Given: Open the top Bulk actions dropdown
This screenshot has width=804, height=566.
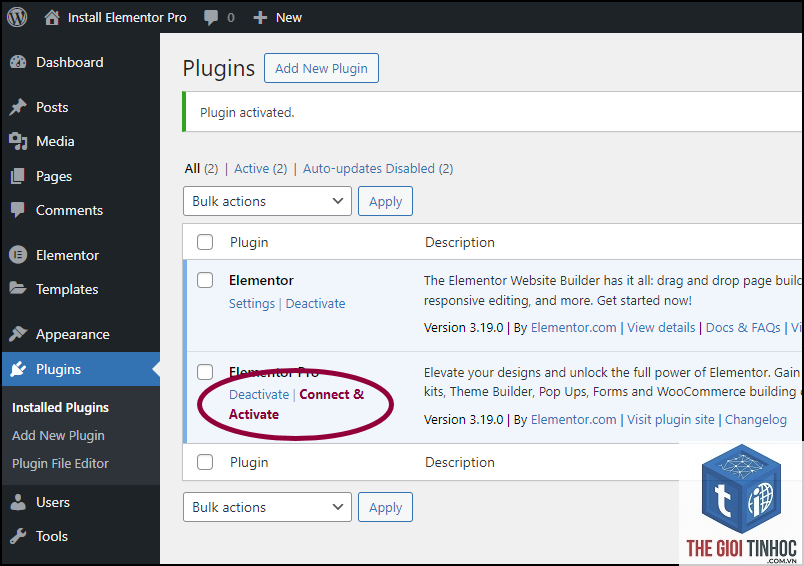Looking at the screenshot, I should pos(267,201).
